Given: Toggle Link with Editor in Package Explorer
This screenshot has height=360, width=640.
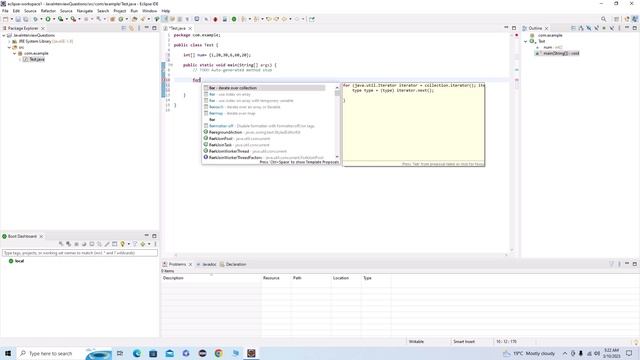Looking at the screenshot, I should (x=131, y=28).
